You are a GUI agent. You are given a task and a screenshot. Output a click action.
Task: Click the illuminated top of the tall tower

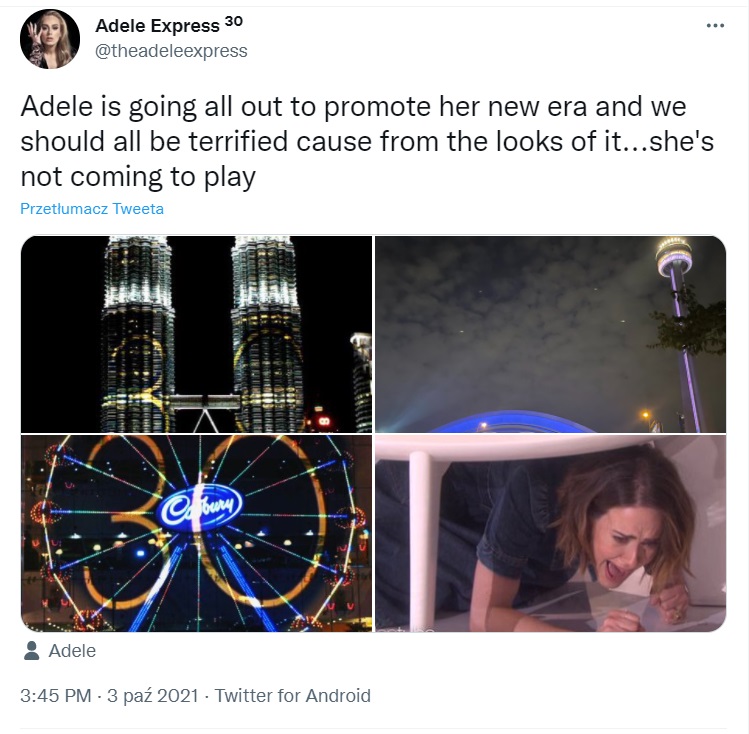[x=674, y=256]
